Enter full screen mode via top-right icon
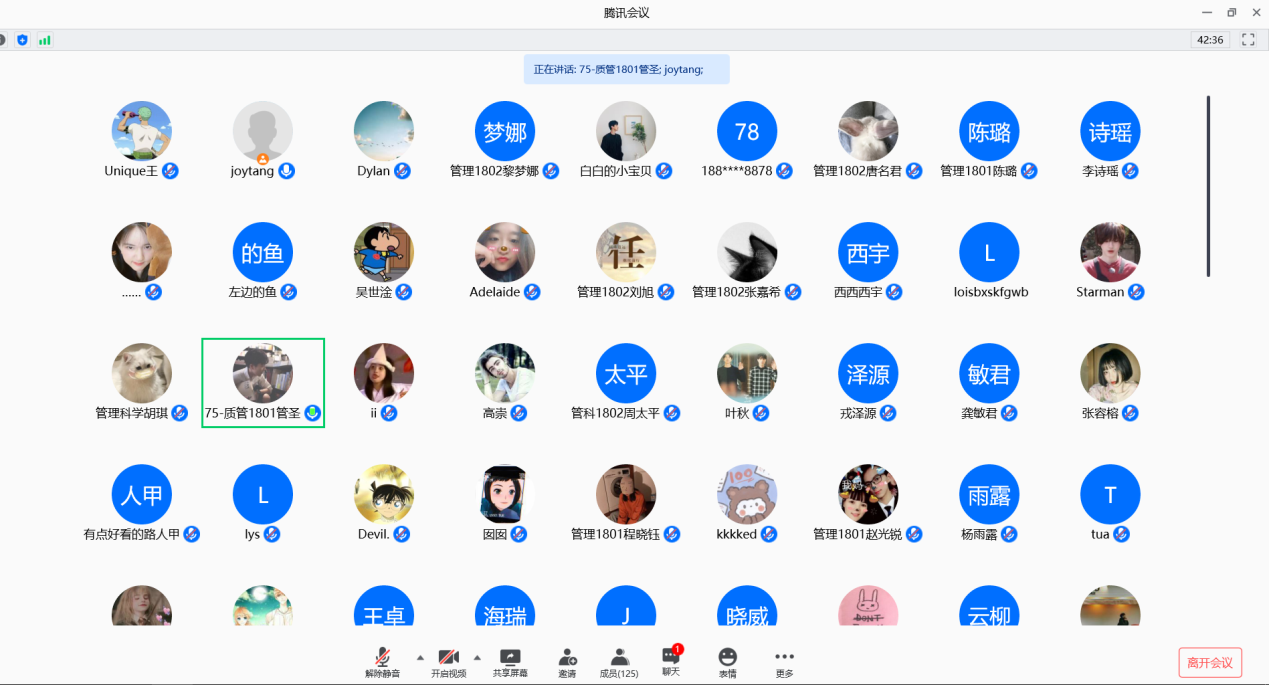The height and width of the screenshot is (685, 1269). pyautogui.click(x=1248, y=40)
